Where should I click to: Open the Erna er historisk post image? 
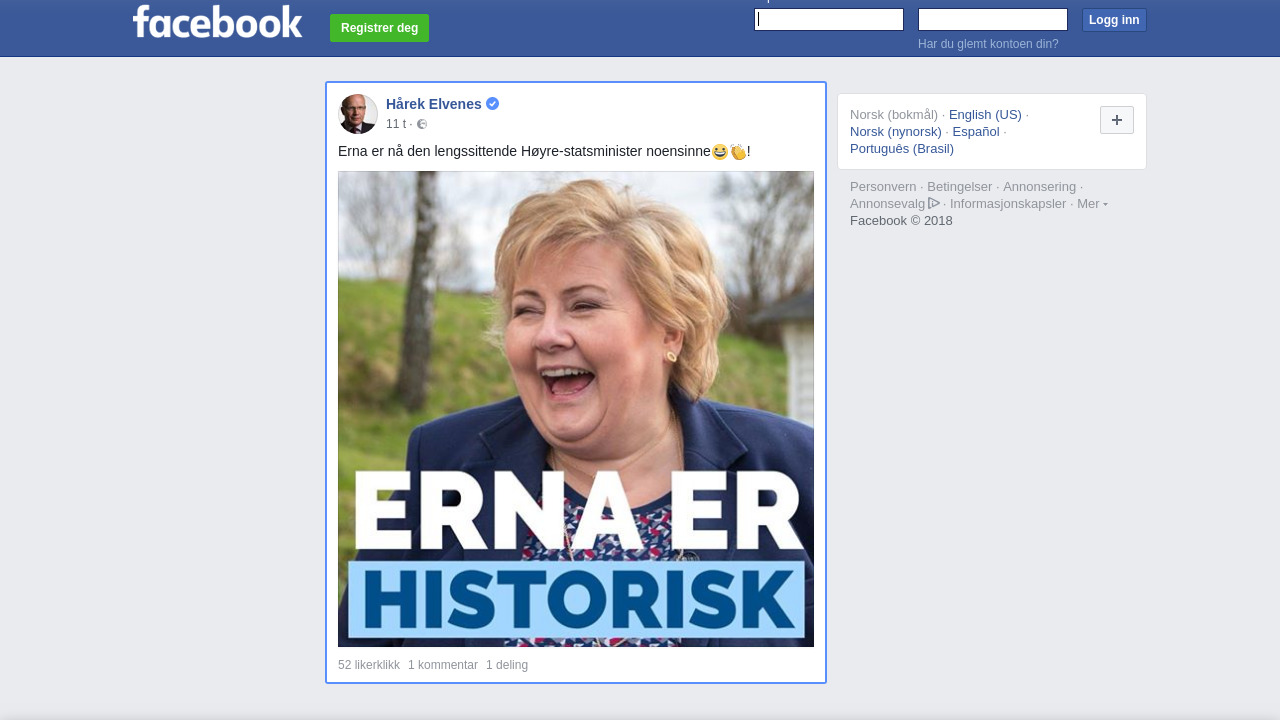(x=576, y=409)
